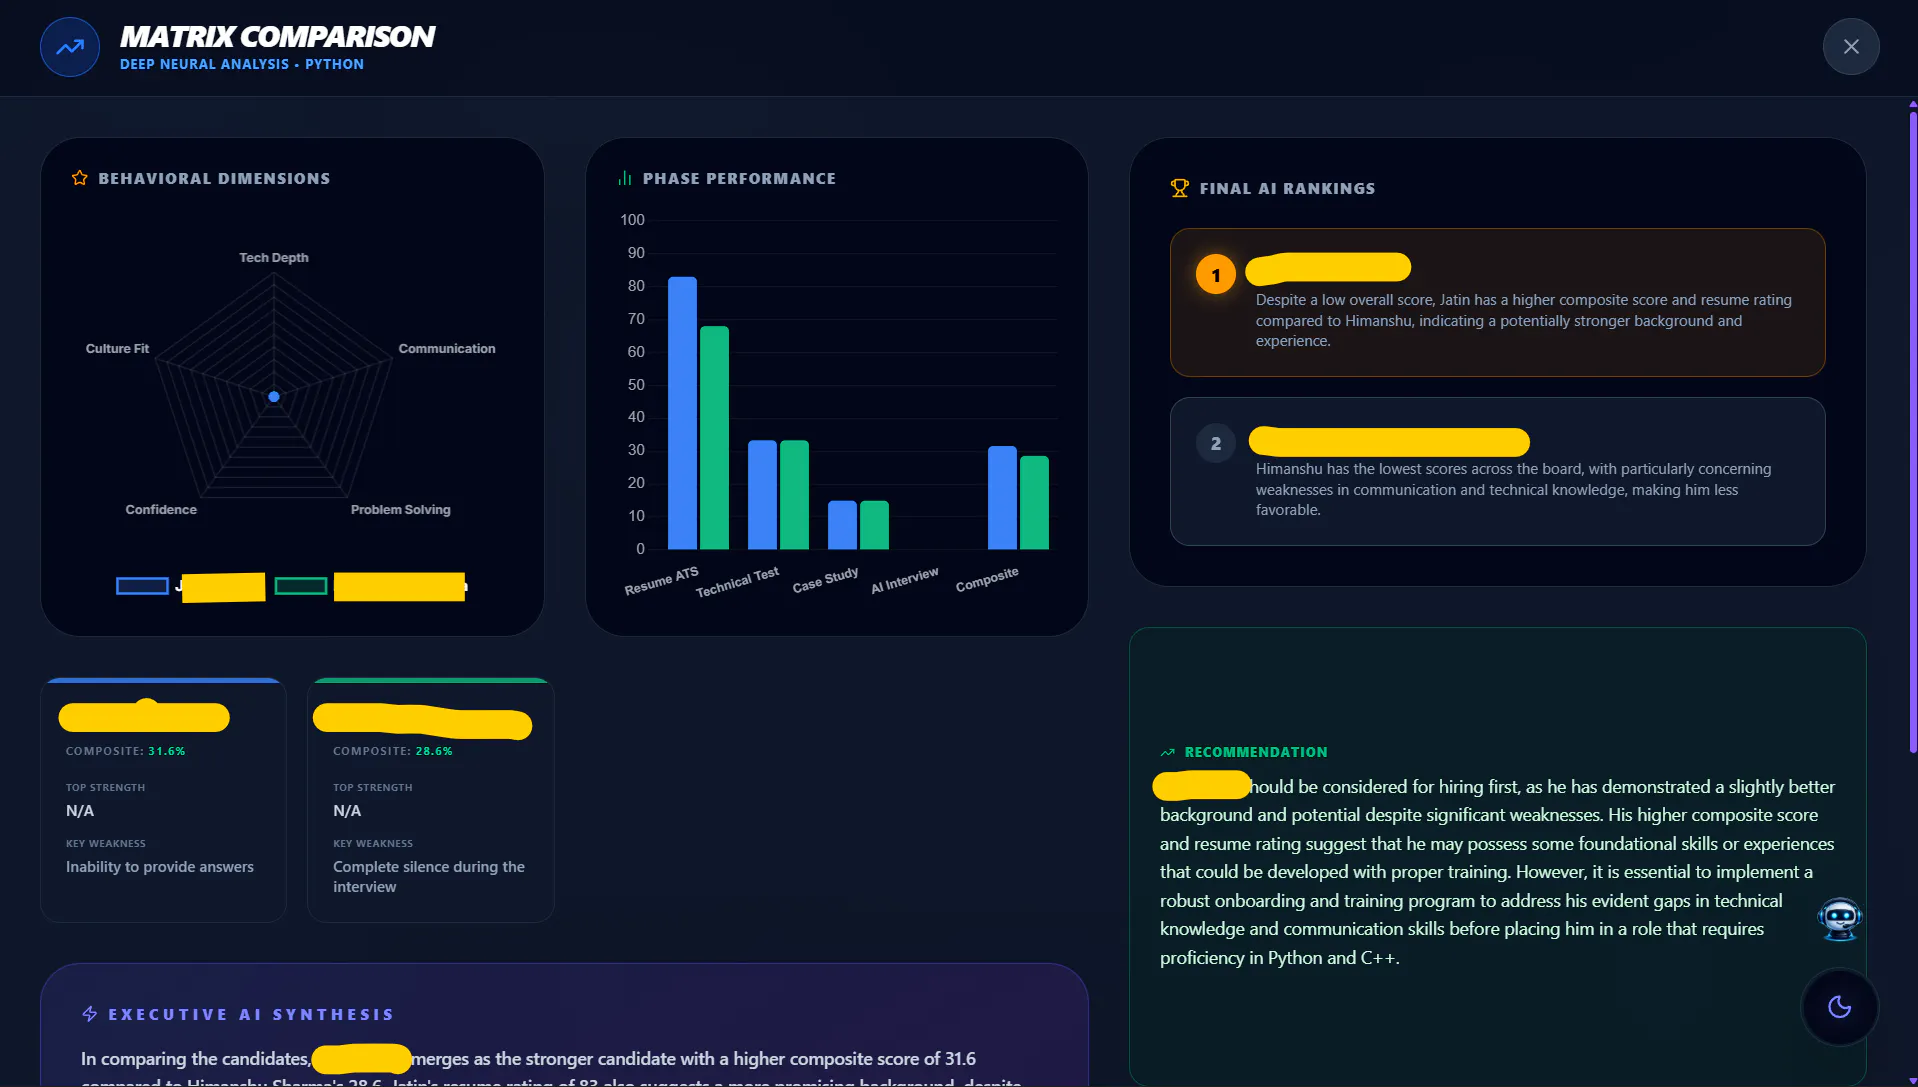Click the 'Composite' x-axis label
The width and height of the screenshot is (1918, 1087).
point(987,579)
